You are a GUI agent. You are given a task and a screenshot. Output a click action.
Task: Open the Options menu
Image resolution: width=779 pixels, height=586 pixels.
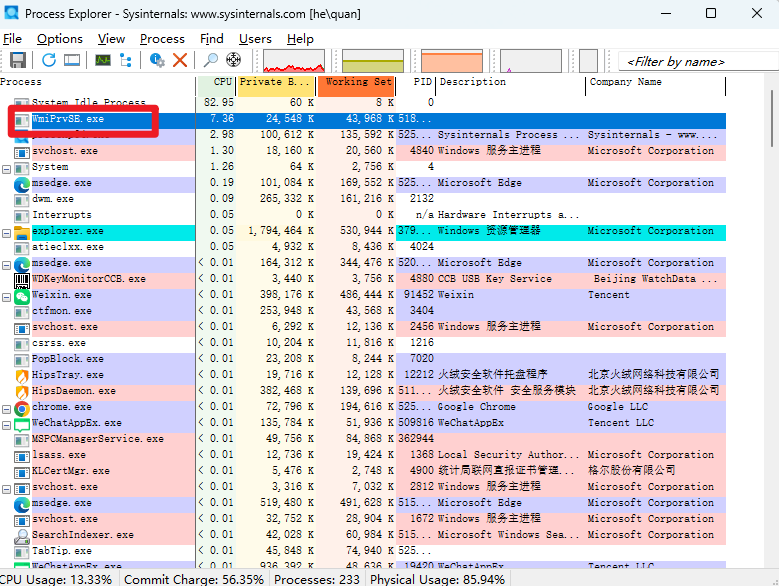[60, 39]
